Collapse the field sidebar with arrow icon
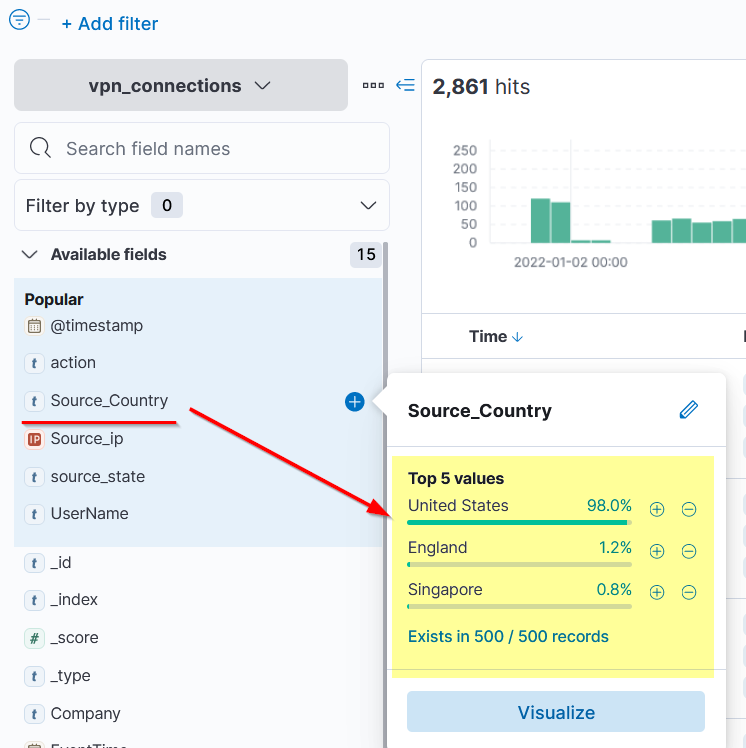The width and height of the screenshot is (746, 748). [x=405, y=85]
